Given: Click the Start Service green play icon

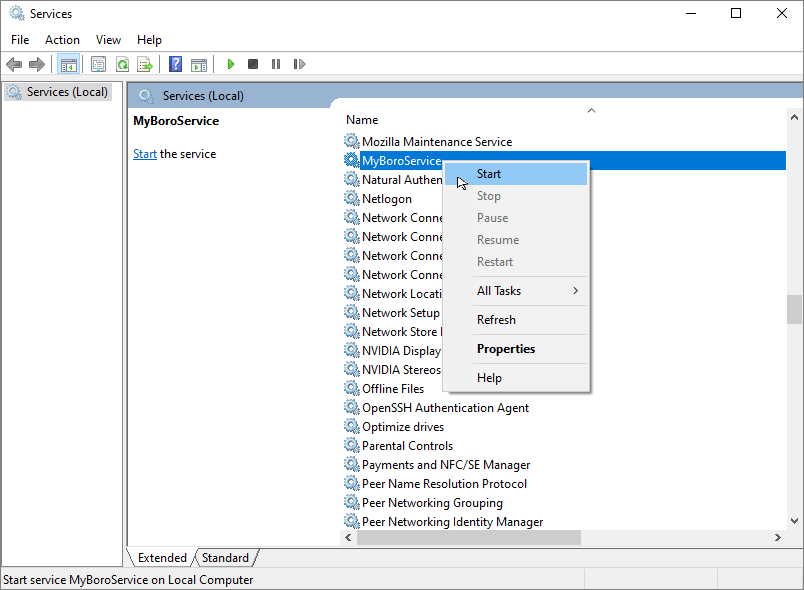Looking at the screenshot, I should [230, 64].
